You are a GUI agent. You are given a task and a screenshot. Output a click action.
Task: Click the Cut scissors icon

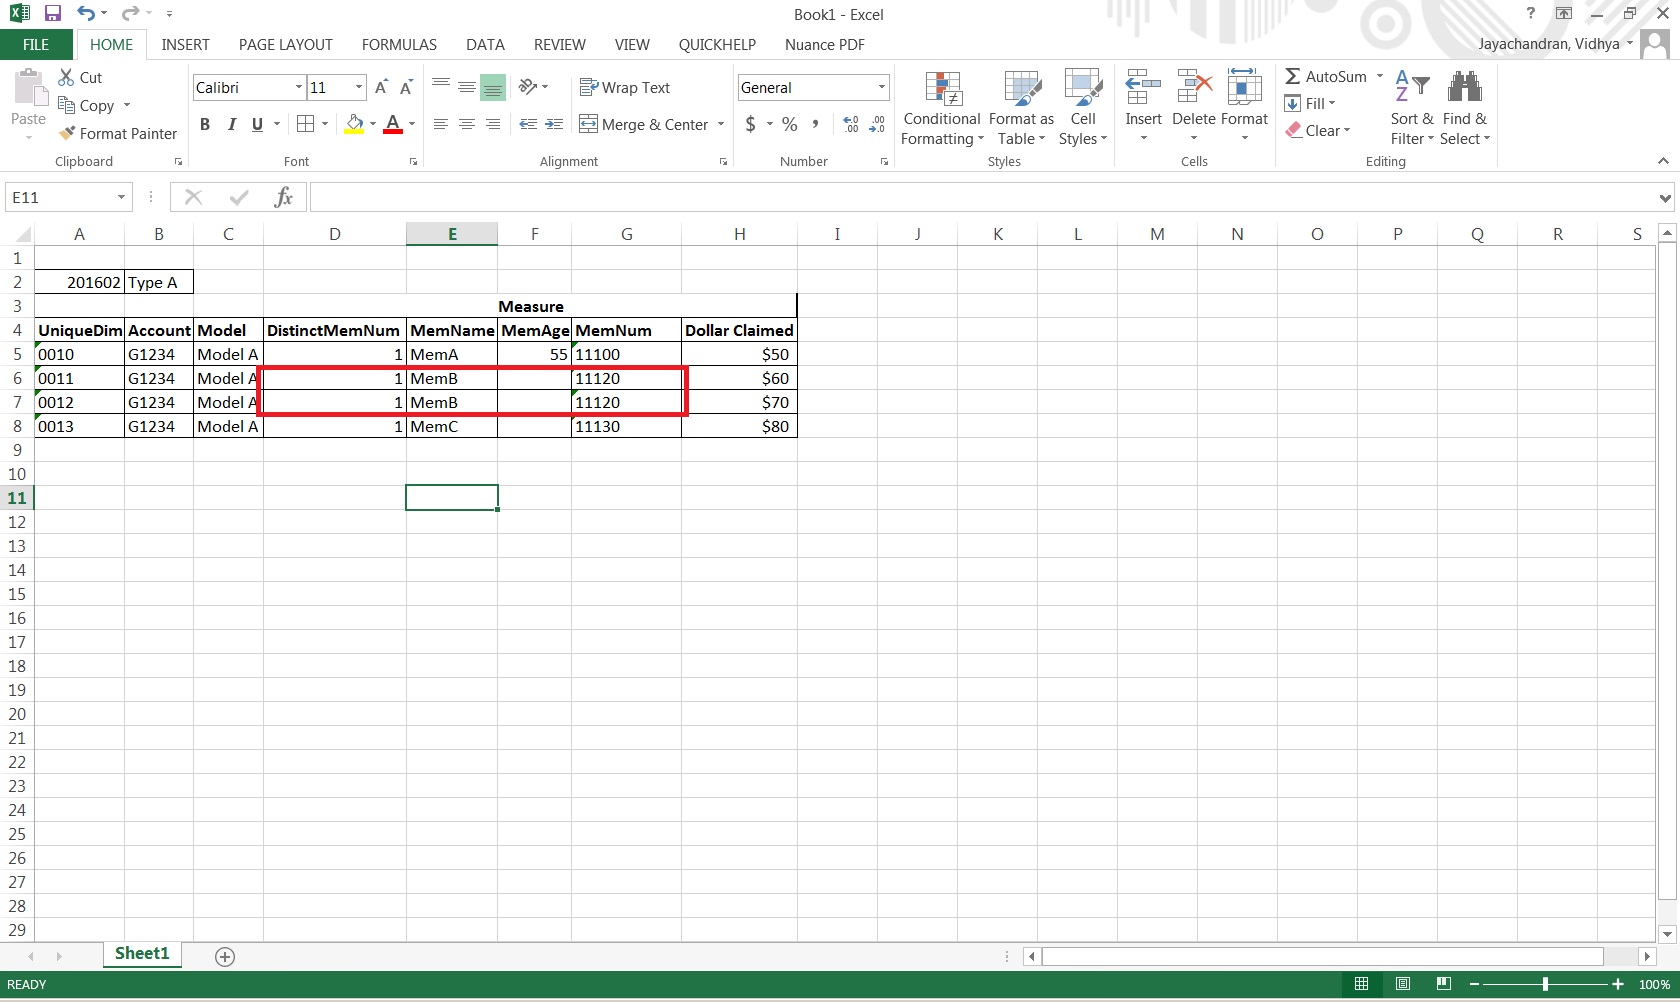(67, 77)
